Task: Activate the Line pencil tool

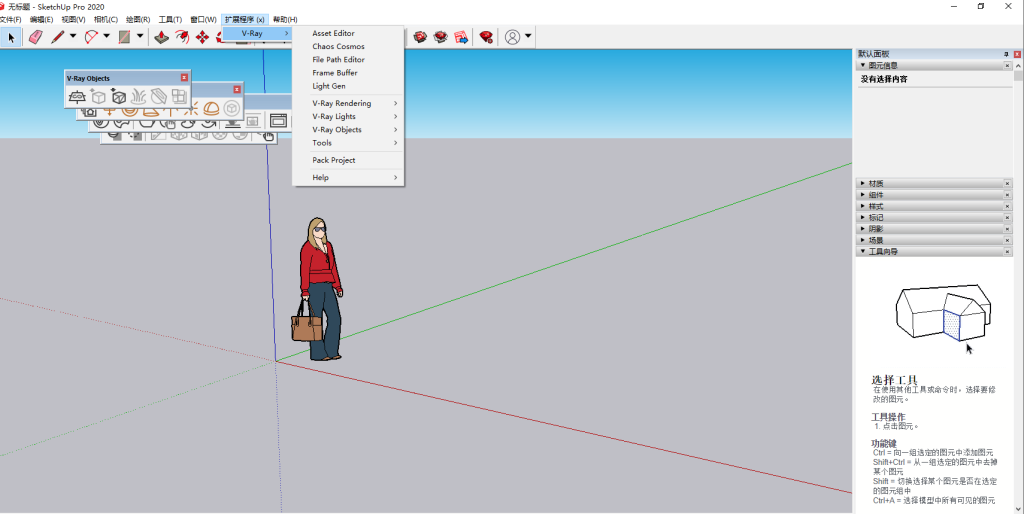Action: point(58,37)
